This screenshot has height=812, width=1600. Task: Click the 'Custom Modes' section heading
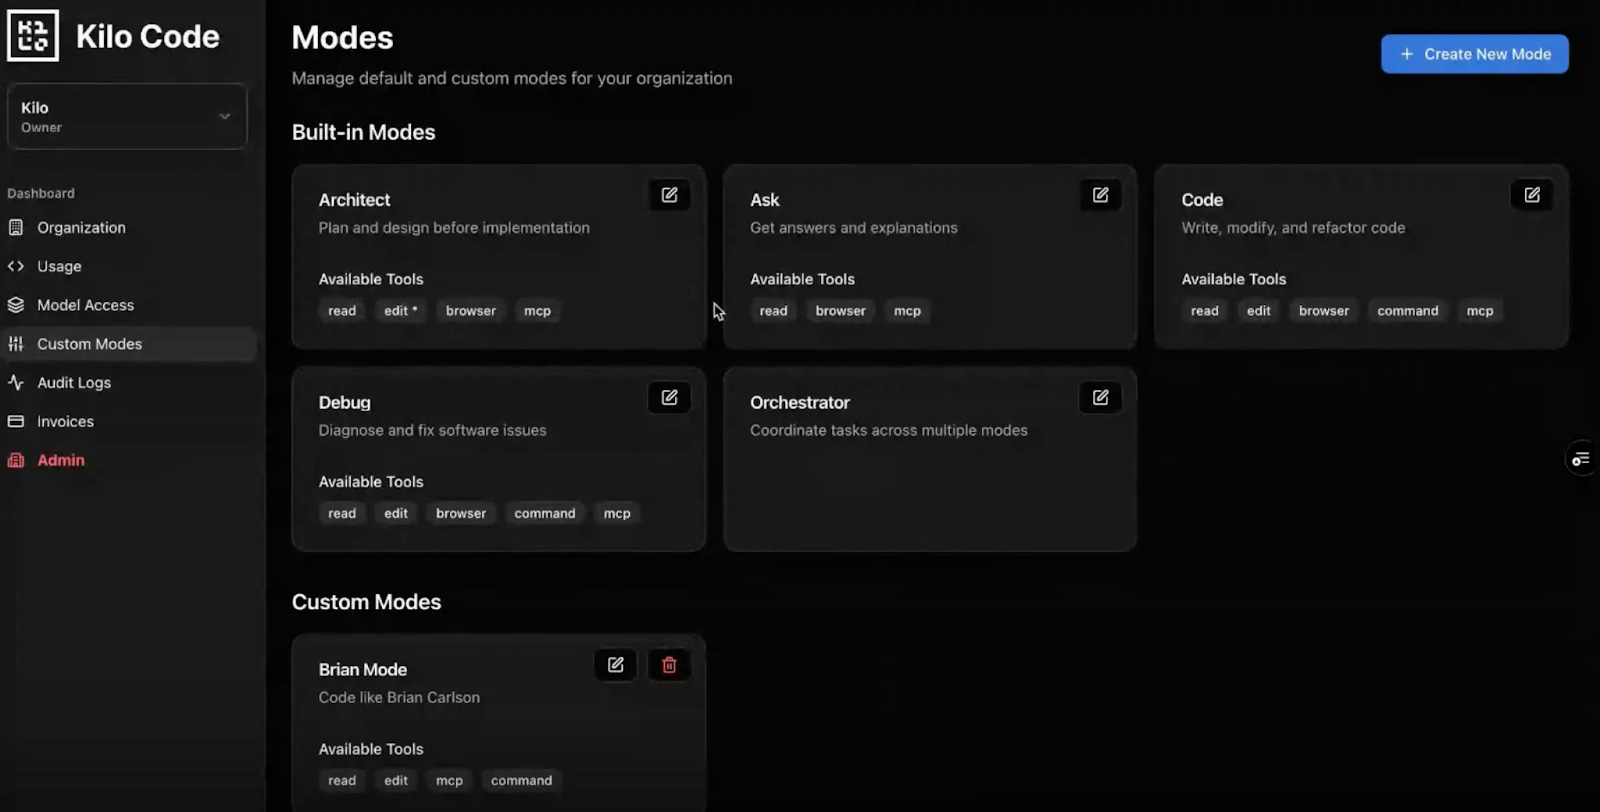coord(366,603)
